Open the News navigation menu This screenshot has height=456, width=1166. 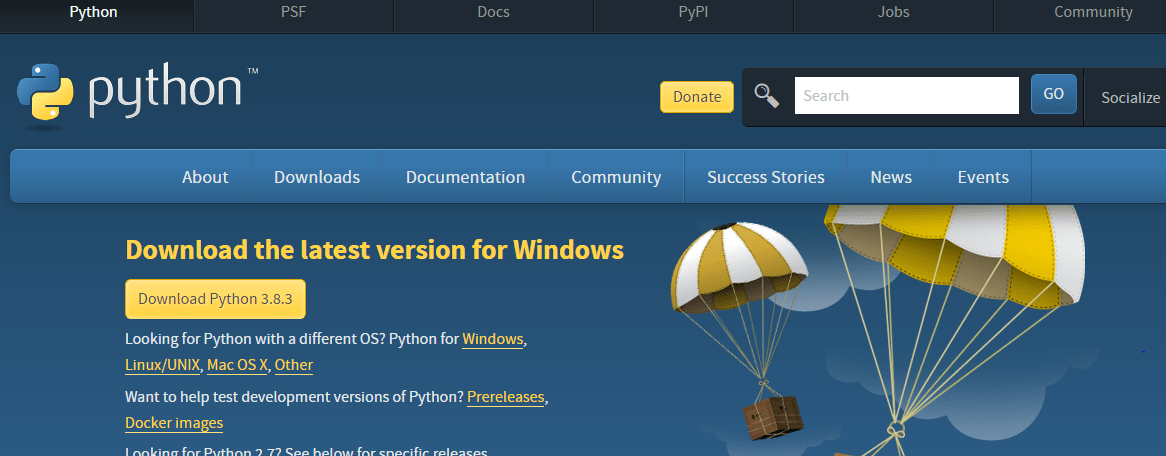tap(891, 177)
